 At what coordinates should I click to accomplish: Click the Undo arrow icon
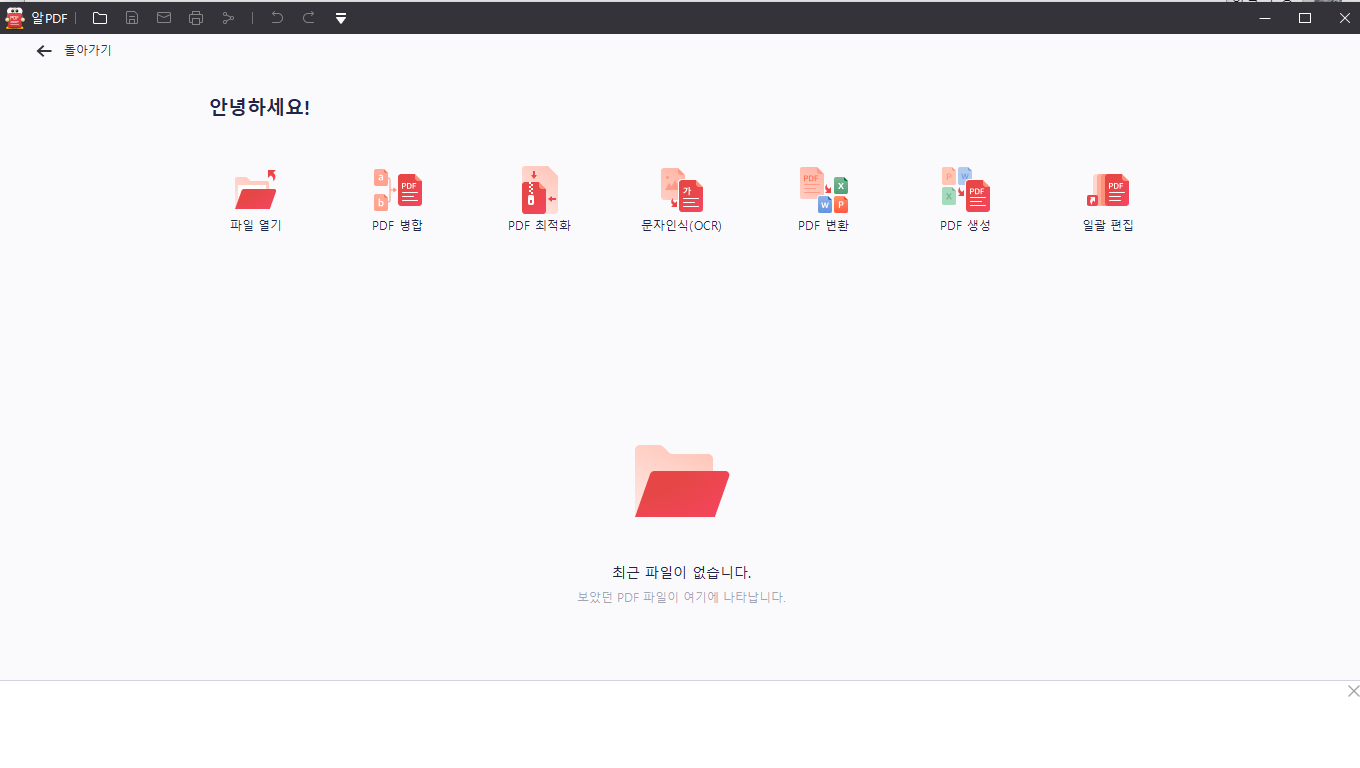(277, 18)
